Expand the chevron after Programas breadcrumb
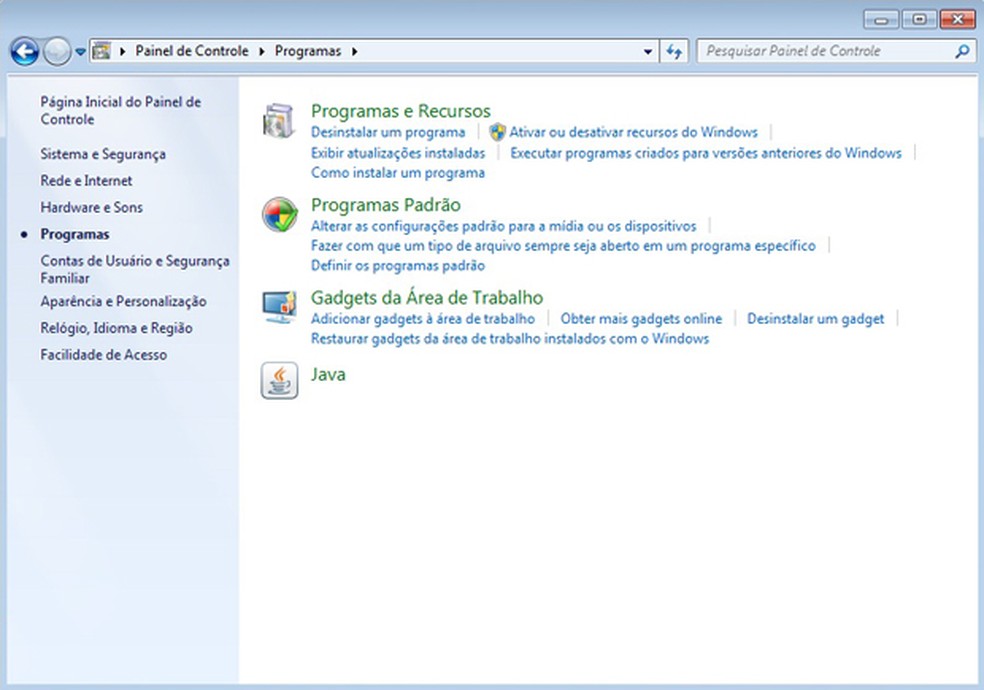Image resolution: width=984 pixels, height=690 pixels. [355, 50]
